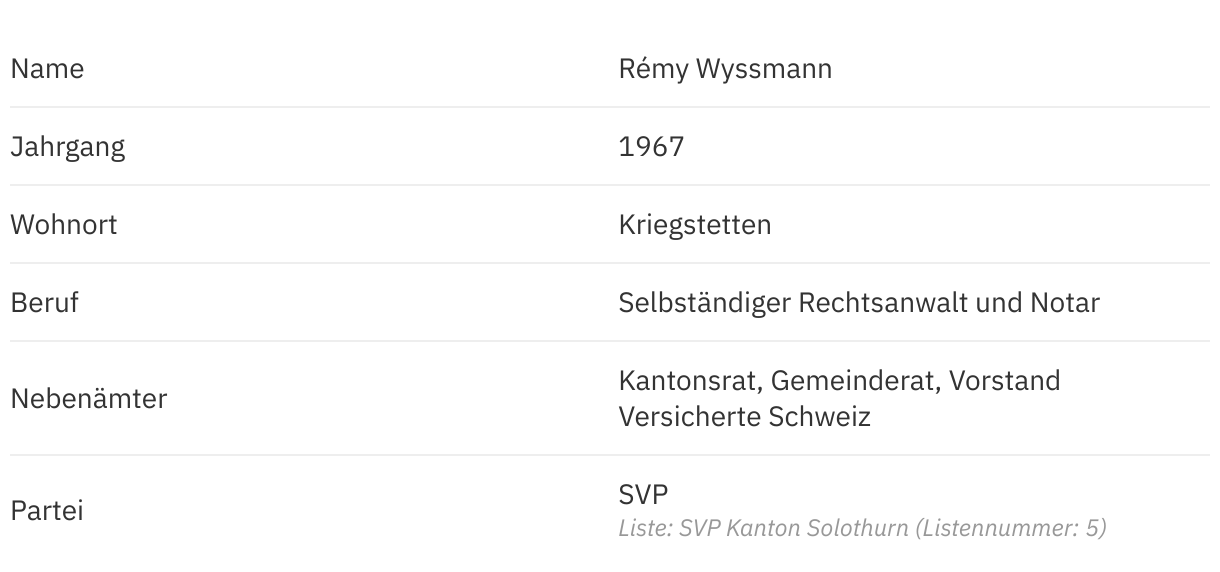Screen dimensions: 1220x572
Task: Select Selbständiger Rechtsanwalt und Notar text
Action: point(859,303)
